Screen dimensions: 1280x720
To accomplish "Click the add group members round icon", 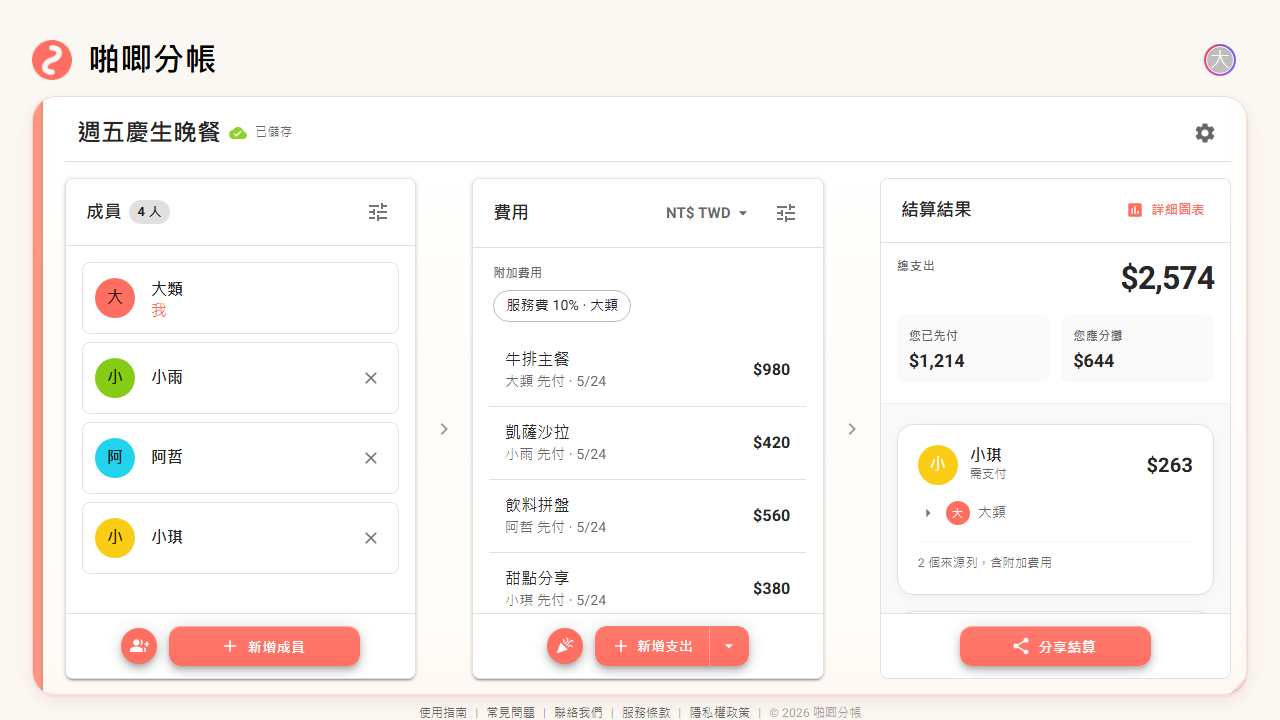I will click(x=139, y=646).
